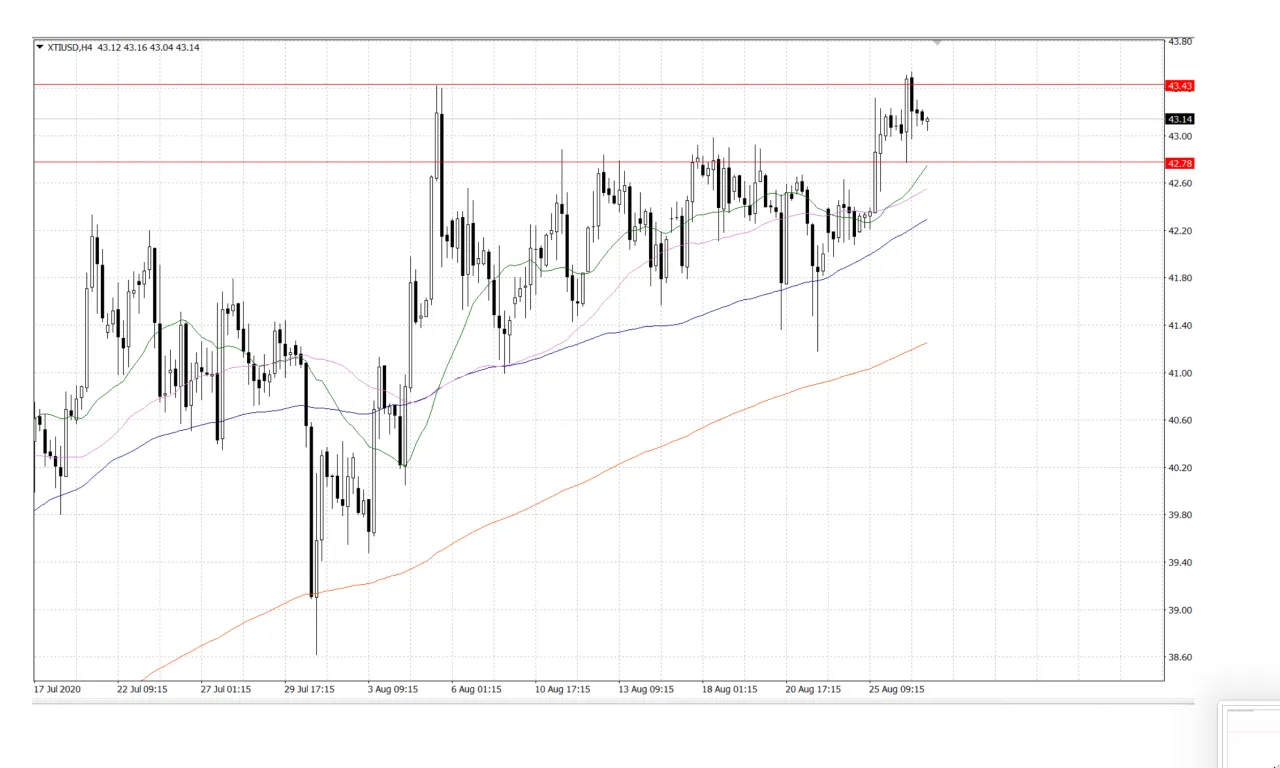Click the 3 Aug 09:15 time label
This screenshot has height=768, width=1280.
393,689
